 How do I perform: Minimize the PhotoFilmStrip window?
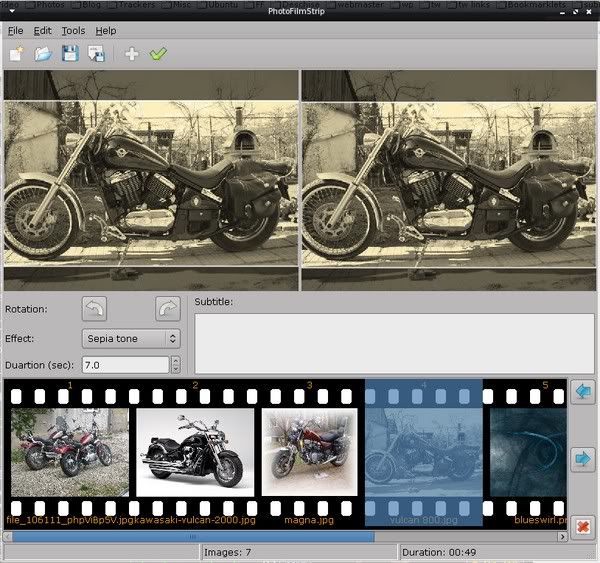coord(562,12)
